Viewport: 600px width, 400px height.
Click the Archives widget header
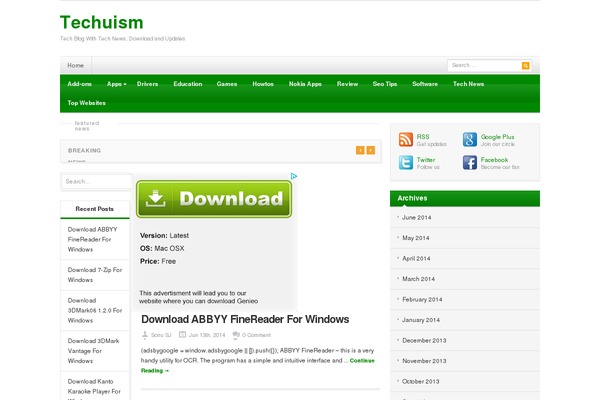point(465,198)
